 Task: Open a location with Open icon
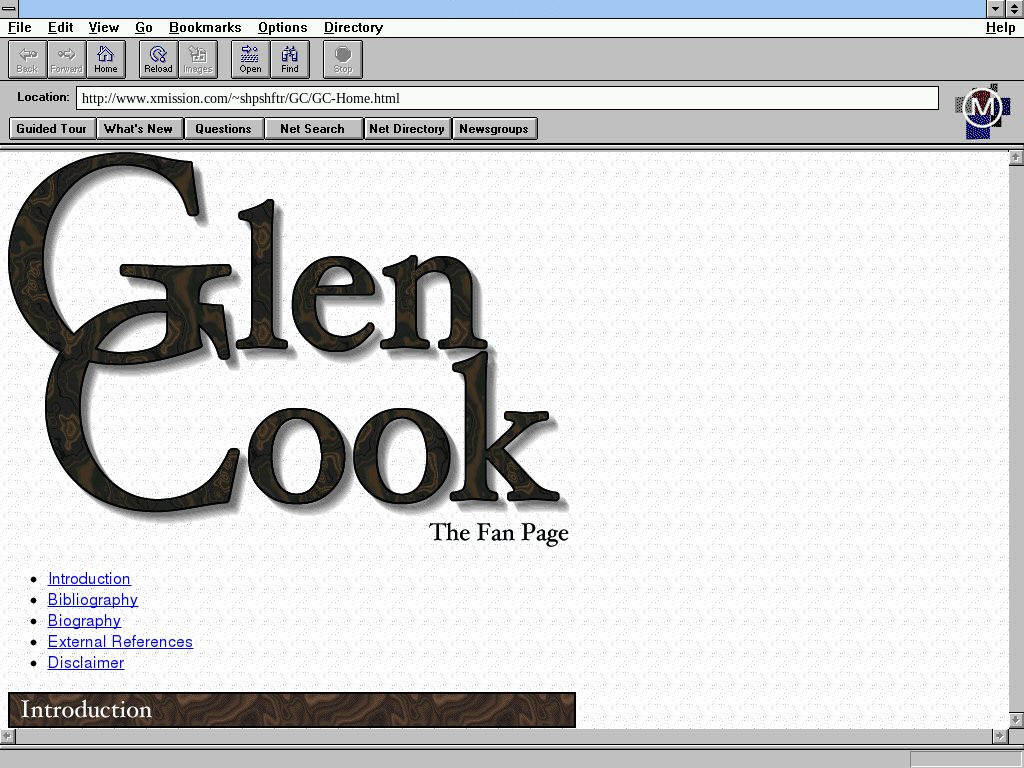click(250, 59)
